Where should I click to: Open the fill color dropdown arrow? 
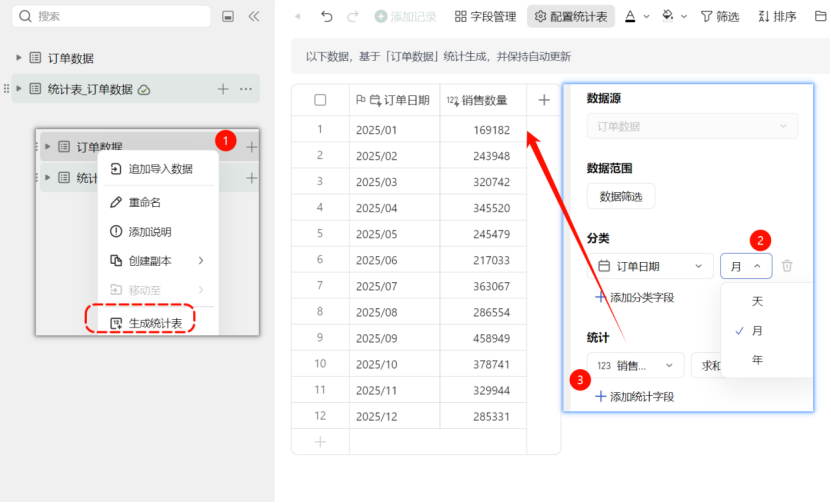click(684, 16)
